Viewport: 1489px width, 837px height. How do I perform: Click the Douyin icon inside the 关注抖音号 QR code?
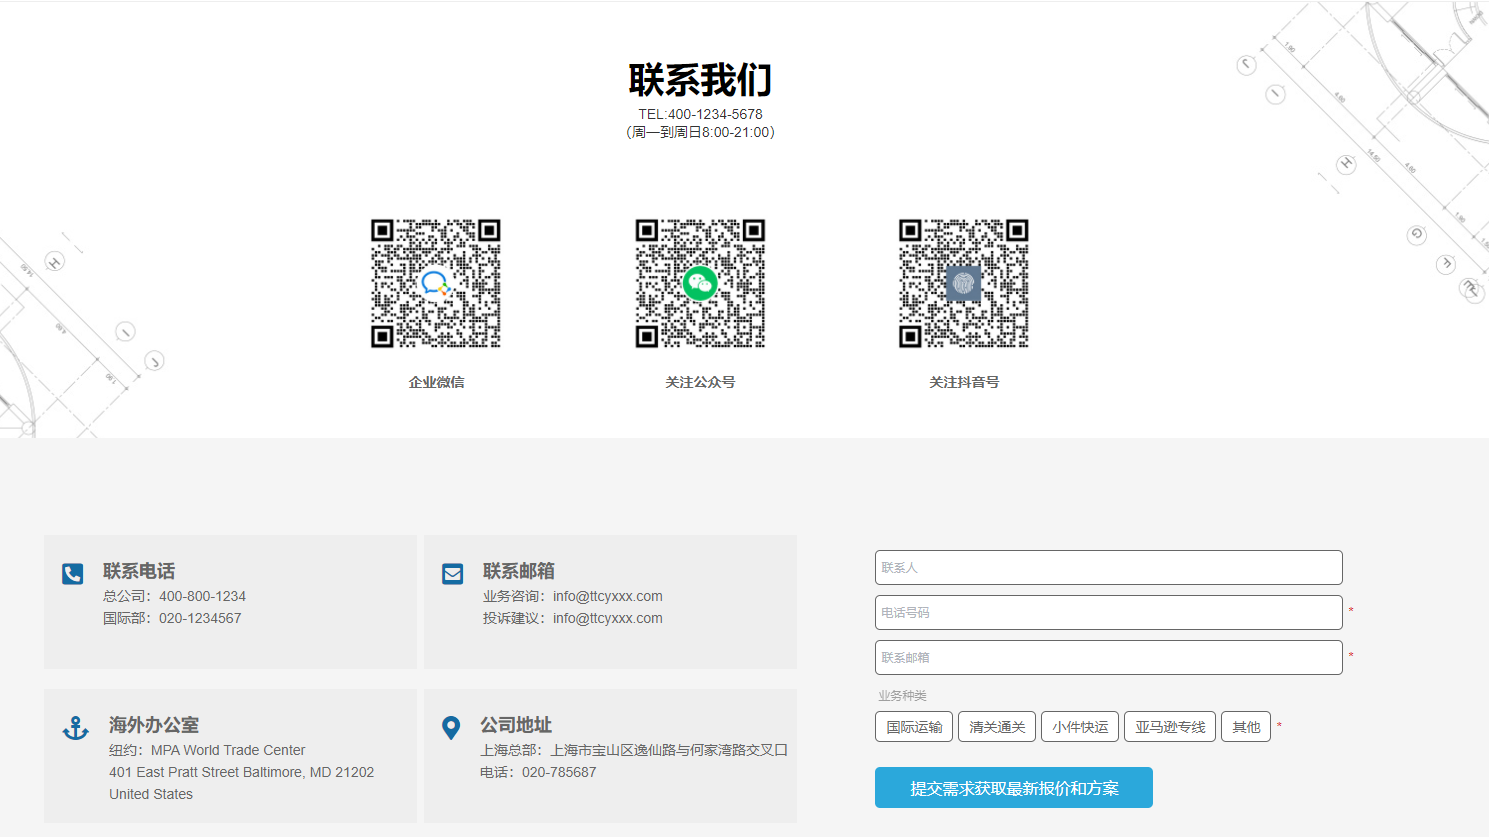(x=963, y=283)
